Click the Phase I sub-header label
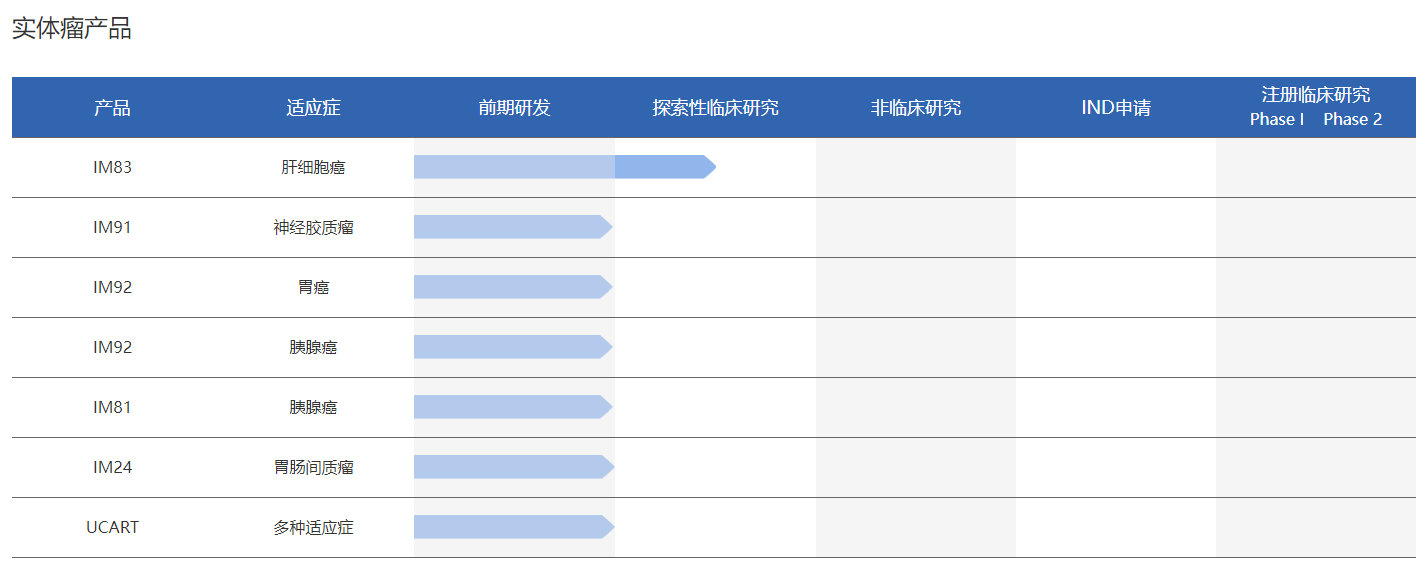This screenshot has height=575, width=1425. point(1277,120)
